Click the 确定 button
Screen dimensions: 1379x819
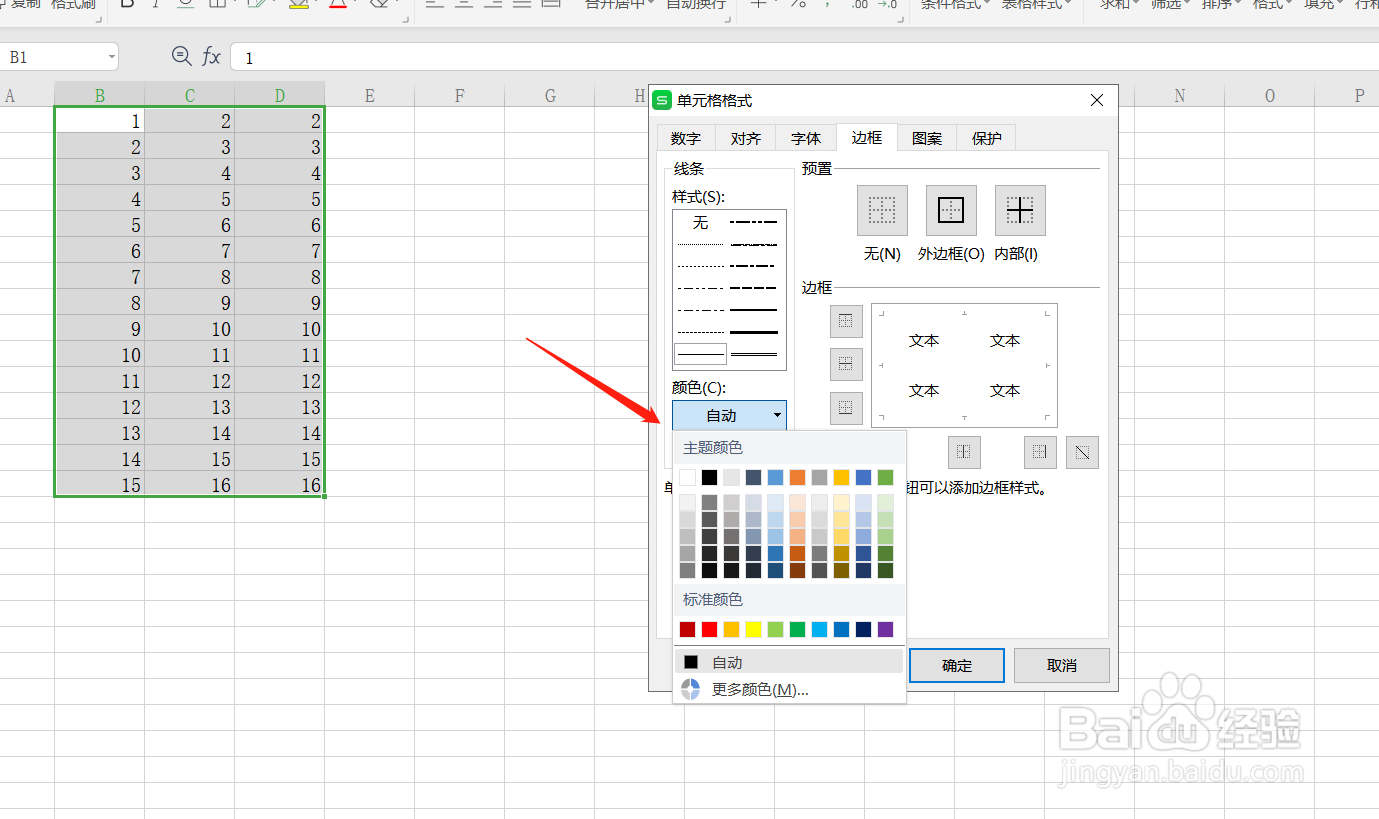957,665
